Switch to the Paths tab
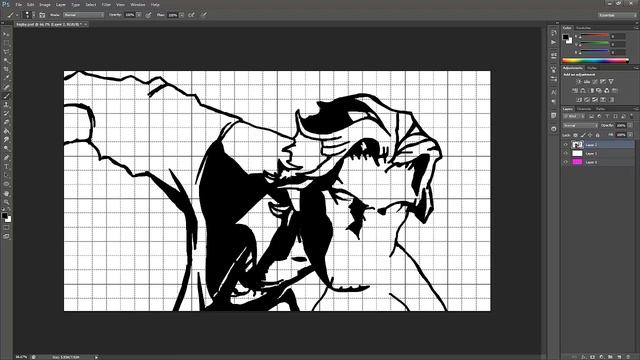This screenshot has height=360, width=640. (x=601, y=109)
